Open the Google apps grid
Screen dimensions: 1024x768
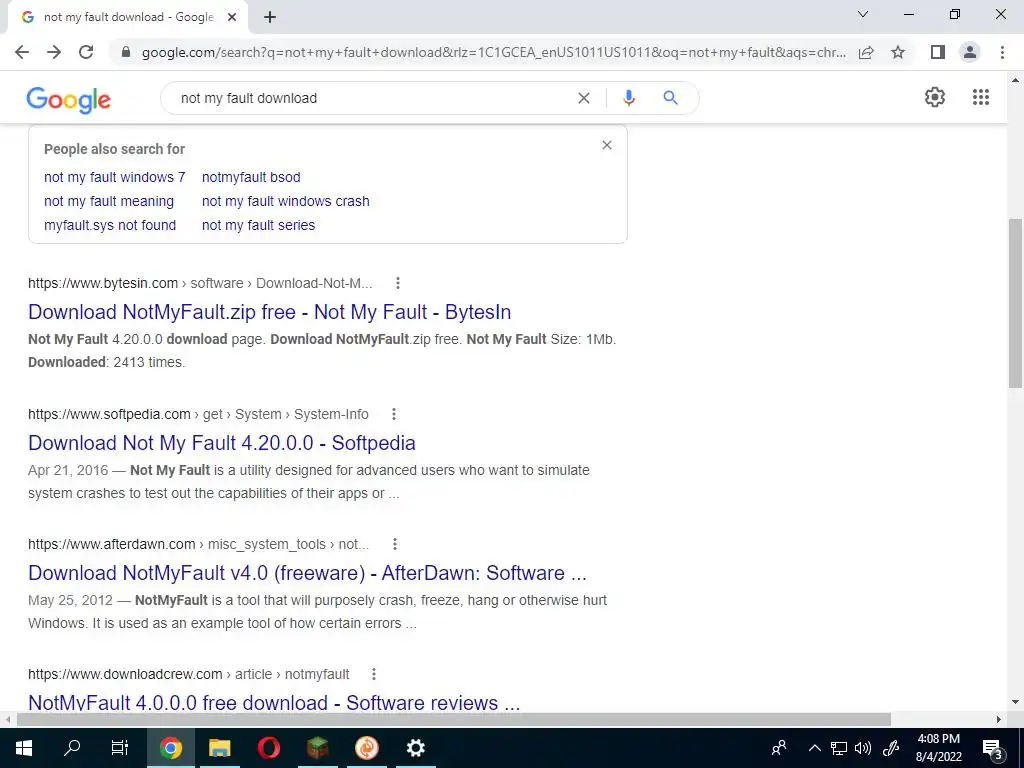coord(981,97)
